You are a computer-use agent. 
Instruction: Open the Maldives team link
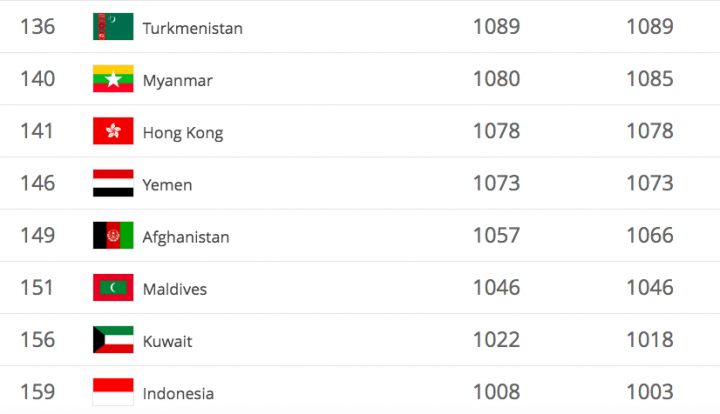175,289
